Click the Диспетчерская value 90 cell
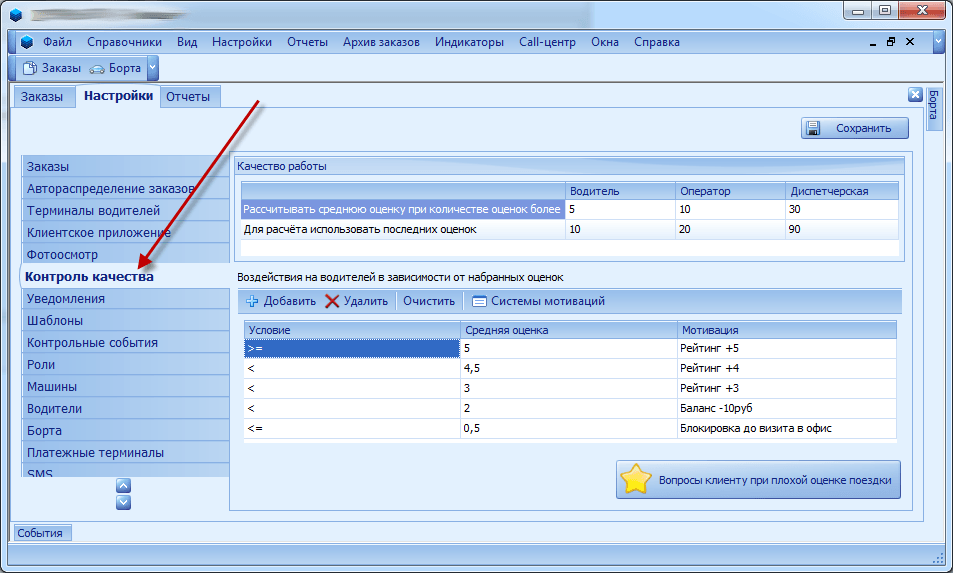This screenshot has width=953, height=573. pyautogui.click(x=842, y=229)
